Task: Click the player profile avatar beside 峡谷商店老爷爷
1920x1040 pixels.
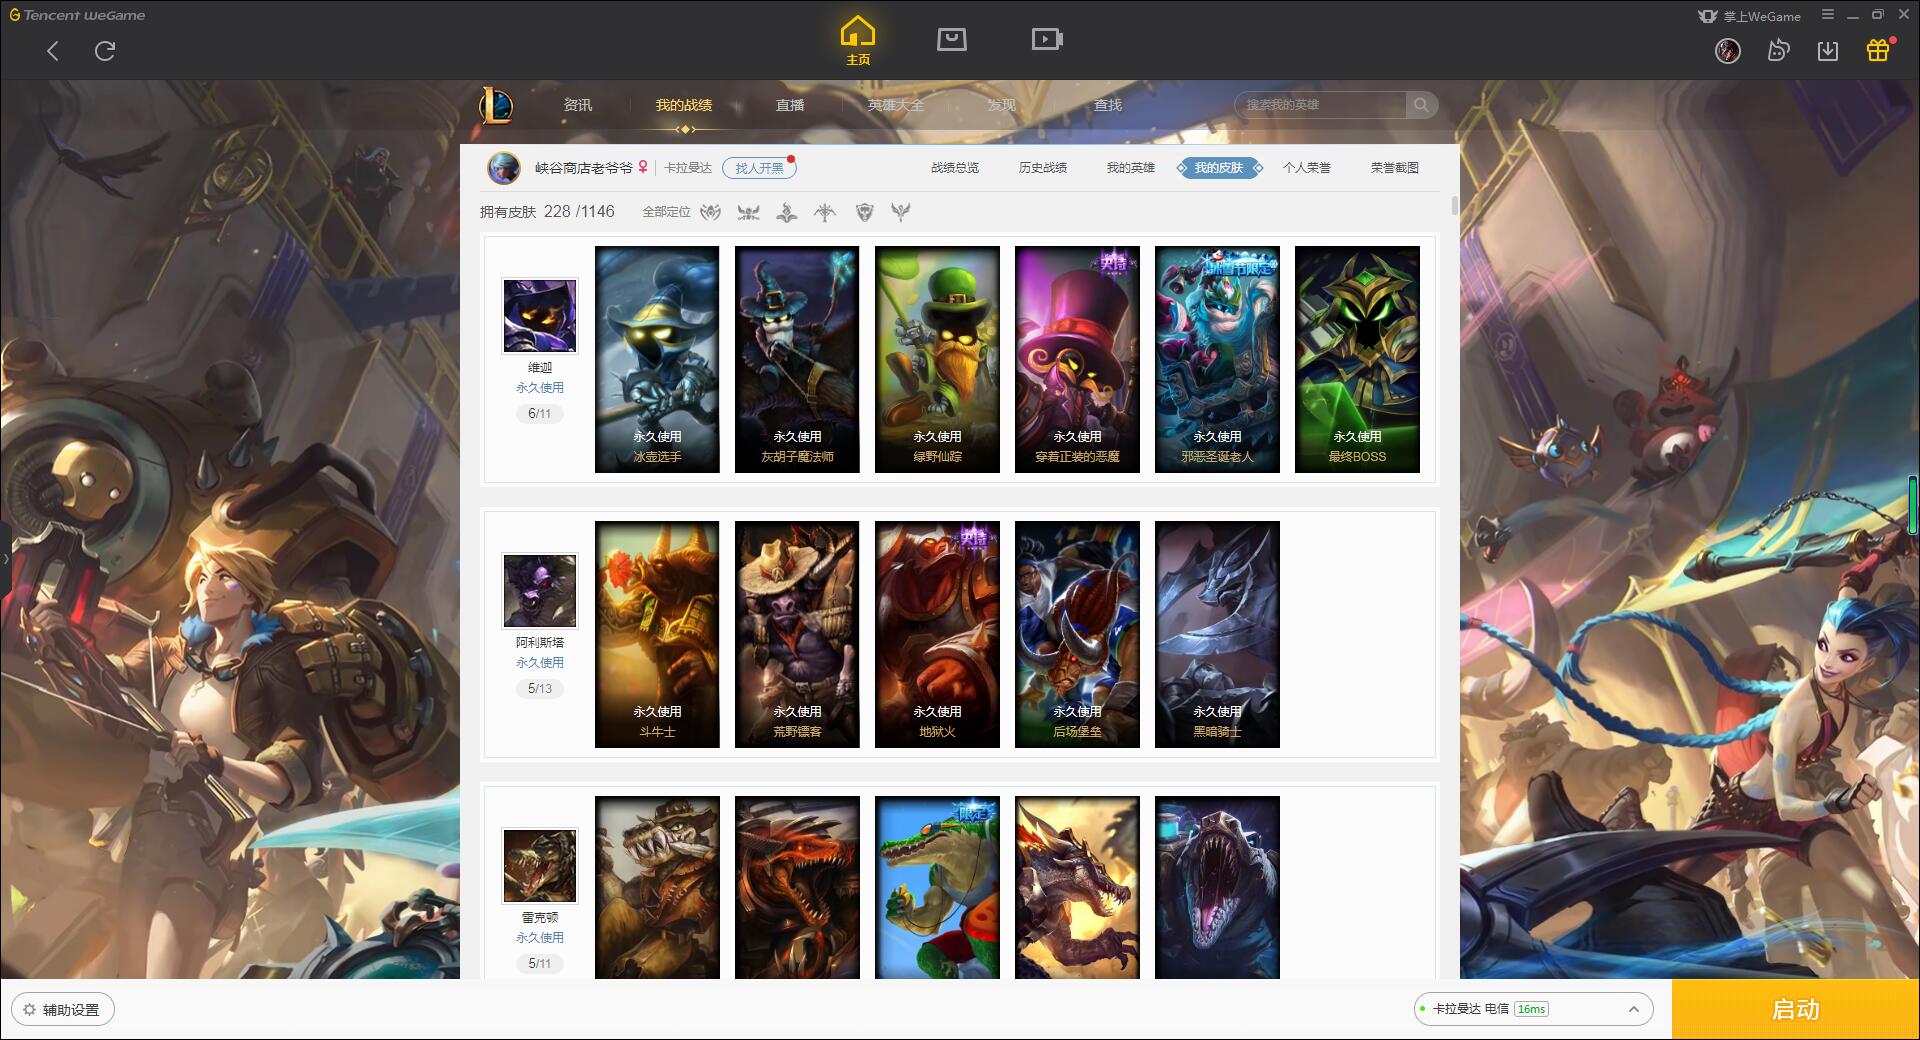Action: click(x=504, y=168)
